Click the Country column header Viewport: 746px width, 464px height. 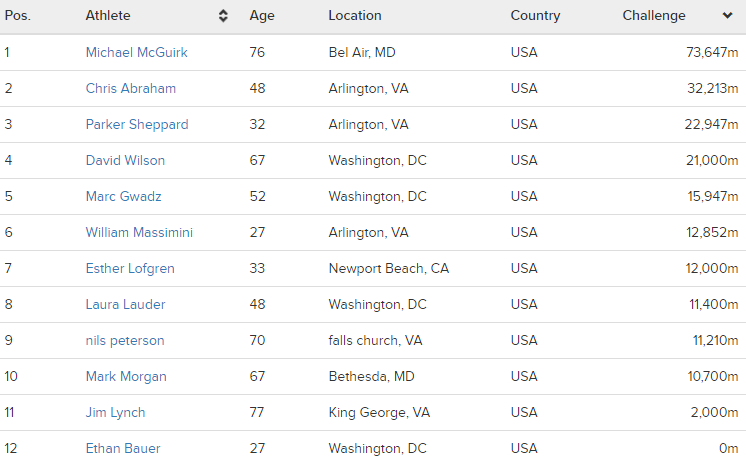(x=535, y=16)
